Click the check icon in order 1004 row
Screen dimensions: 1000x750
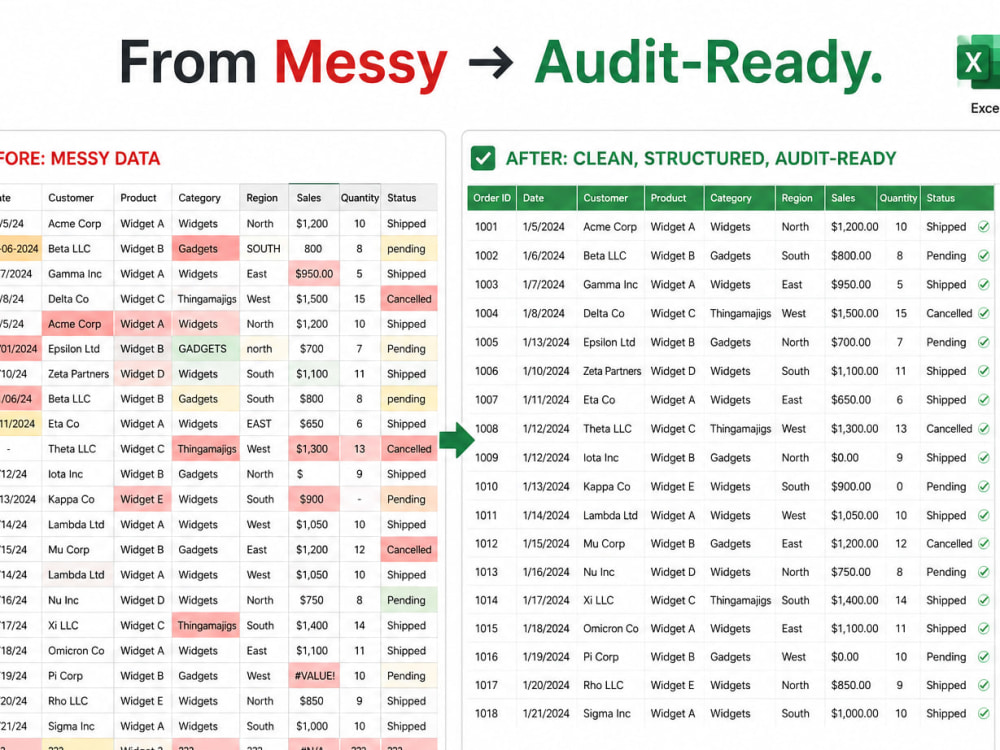983,313
